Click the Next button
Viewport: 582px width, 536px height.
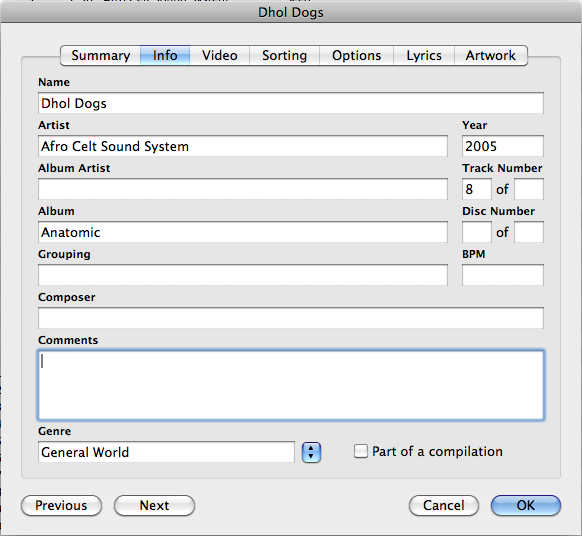pyautogui.click(x=154, y=506)
